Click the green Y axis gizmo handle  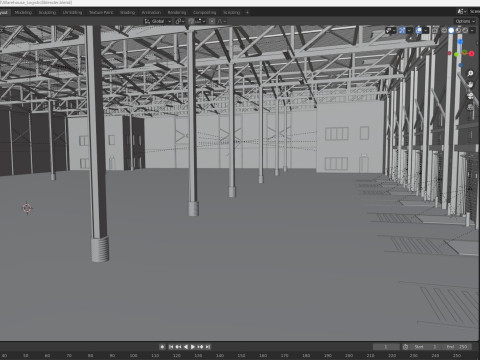456,54
